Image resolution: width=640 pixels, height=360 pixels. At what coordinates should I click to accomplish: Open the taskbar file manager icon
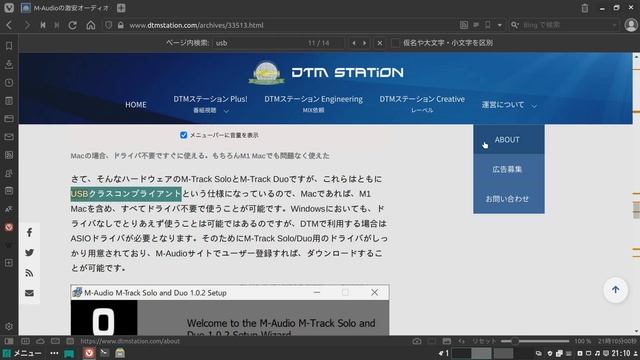120,353
